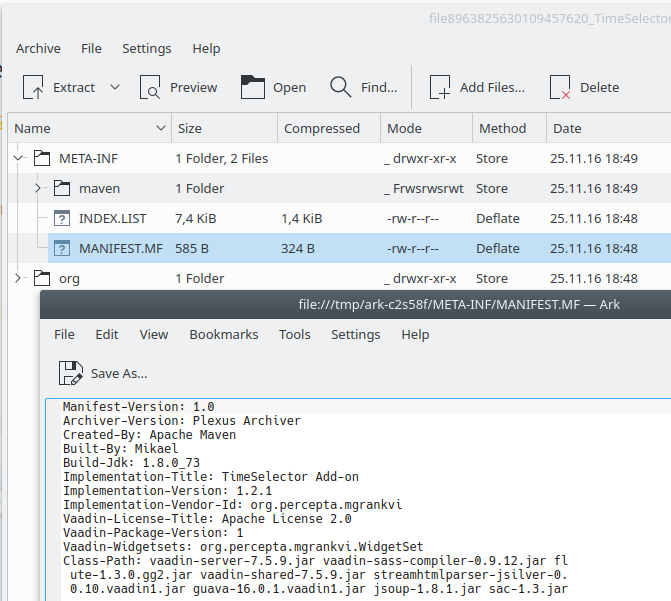Open the Bookmarks menu

click(x=224, y=334)
